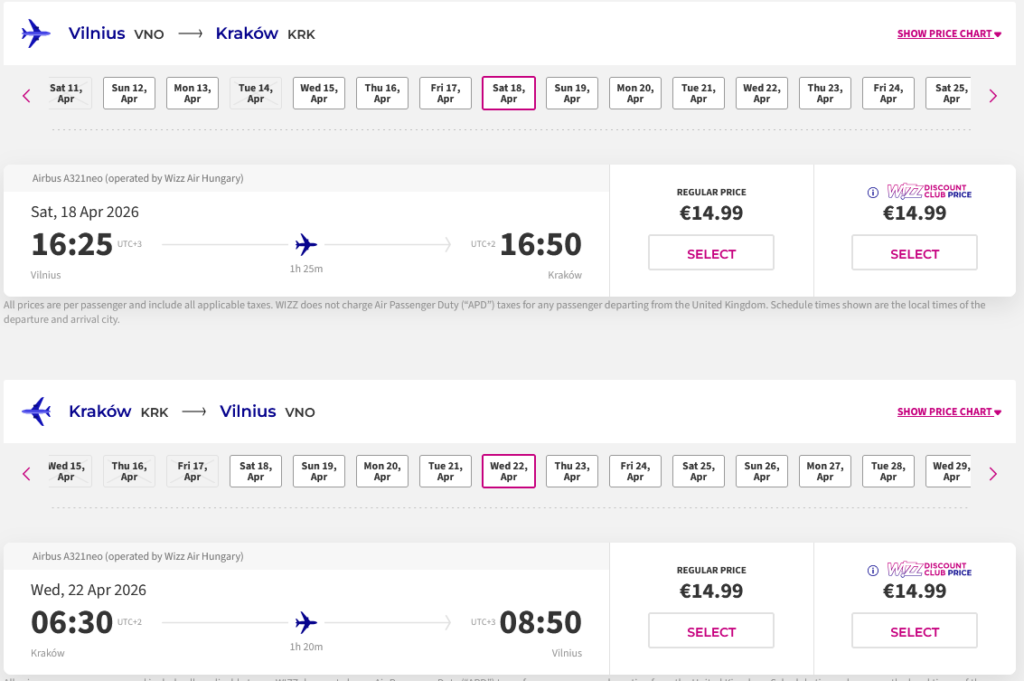Select outbound date Fri 17, Apr
1024x681 pixels.
pos(445,93)
